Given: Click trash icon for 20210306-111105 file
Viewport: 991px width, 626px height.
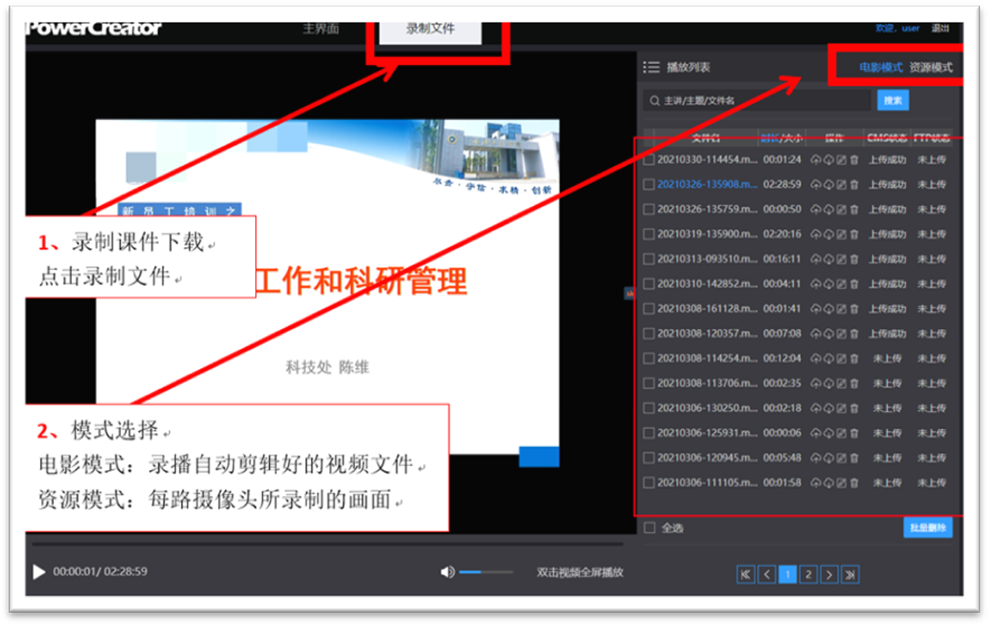Looking at the screenshot, I should (854, 483).
